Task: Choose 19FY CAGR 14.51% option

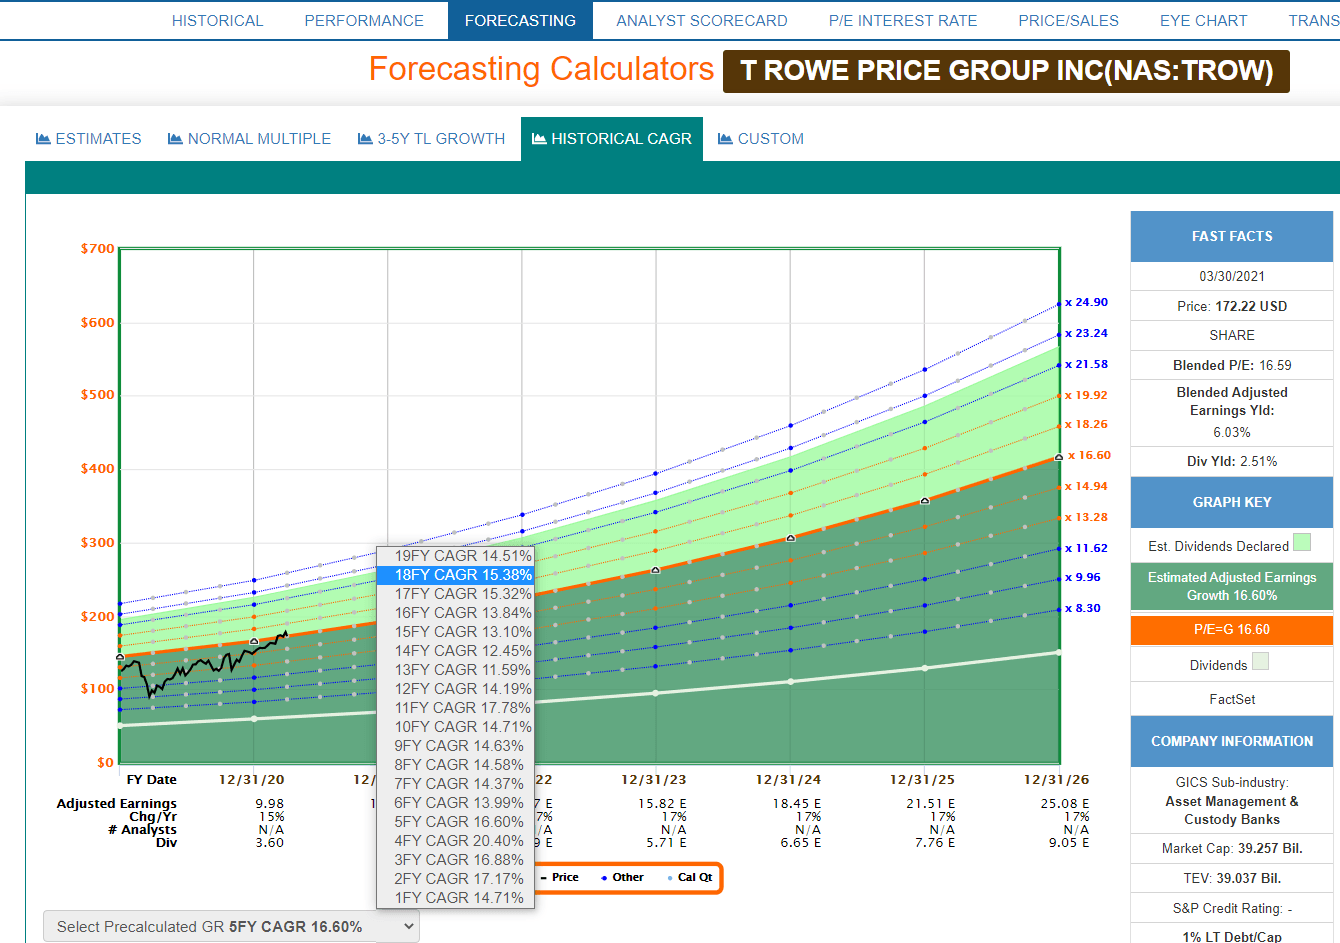Action: (455, 556)
